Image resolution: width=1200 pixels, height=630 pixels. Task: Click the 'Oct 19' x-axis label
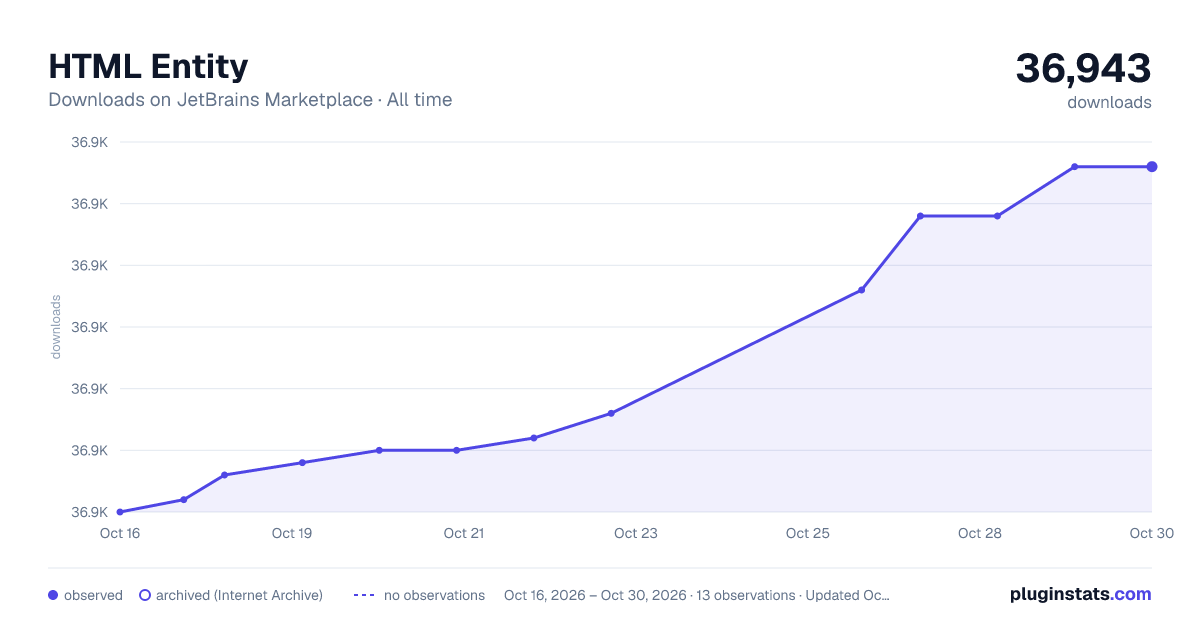coord(292,533)
